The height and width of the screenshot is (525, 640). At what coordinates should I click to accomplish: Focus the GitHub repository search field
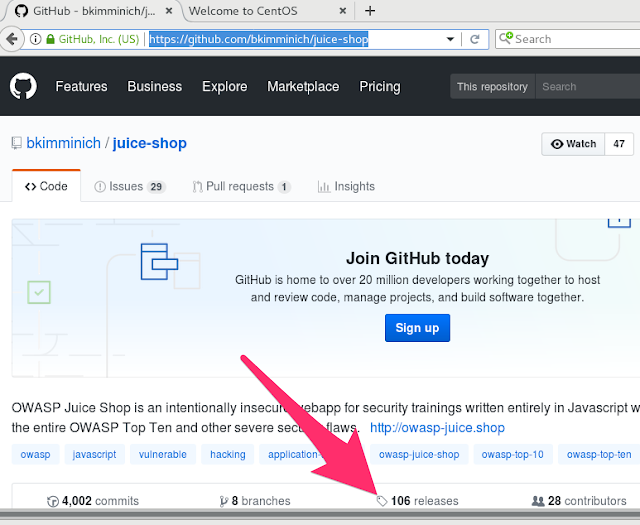588,87
